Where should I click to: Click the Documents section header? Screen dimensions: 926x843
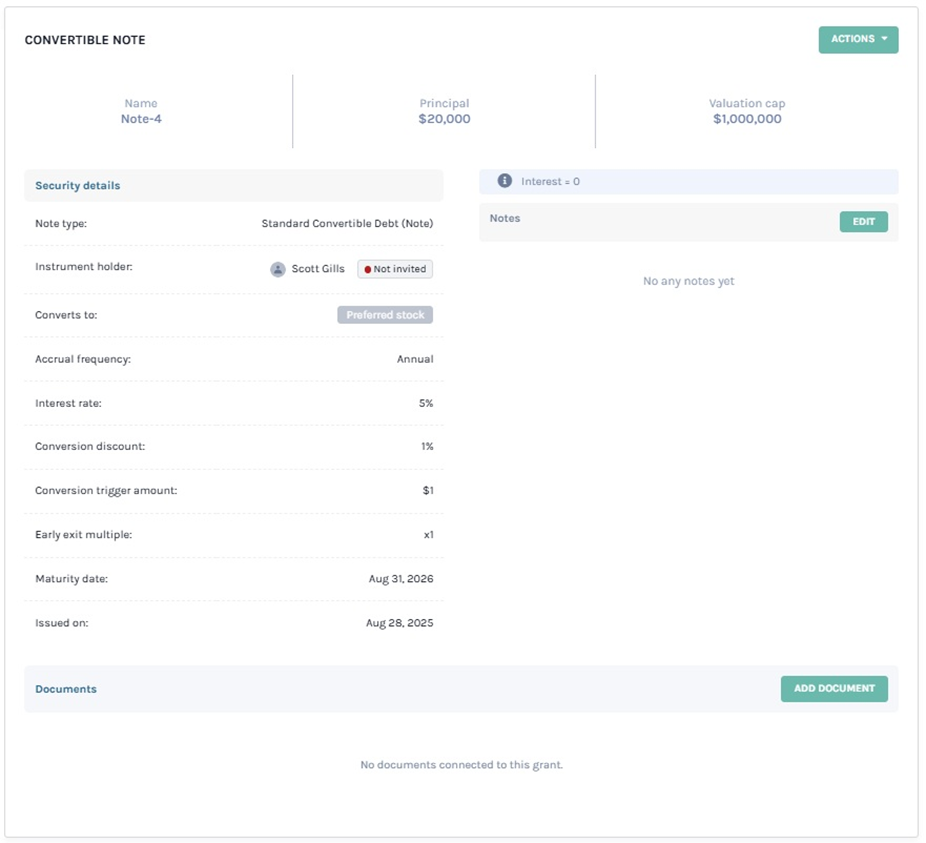[x=66, y=689]
